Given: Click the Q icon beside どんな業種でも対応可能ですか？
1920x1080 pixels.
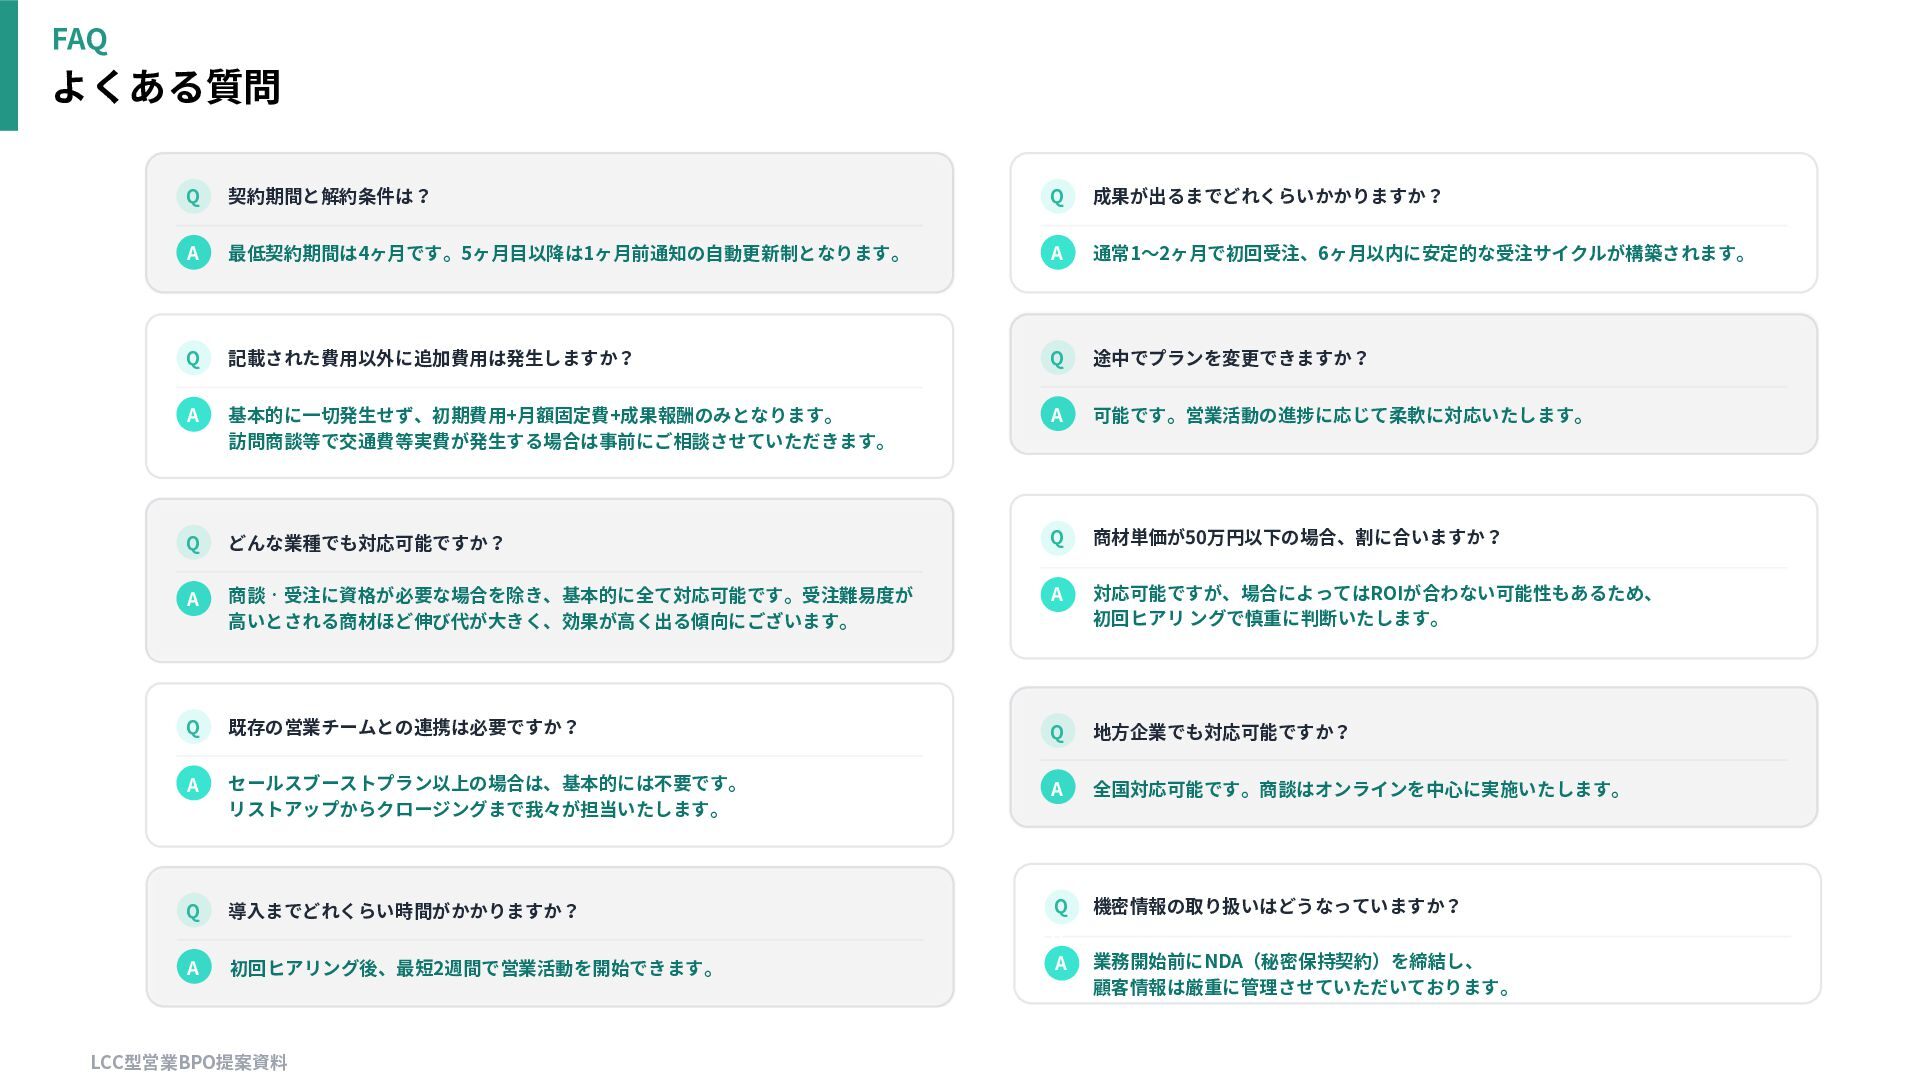Looking at the screenshot, I should pos(193,543).
